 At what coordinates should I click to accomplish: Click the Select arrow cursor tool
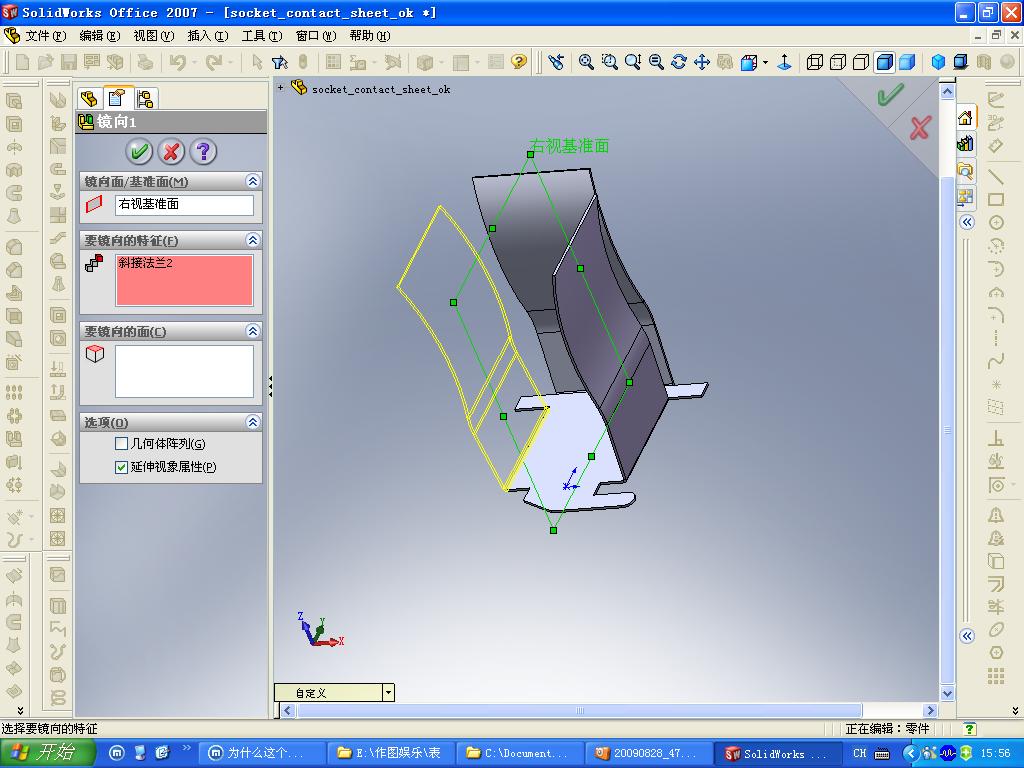point(257,62)
